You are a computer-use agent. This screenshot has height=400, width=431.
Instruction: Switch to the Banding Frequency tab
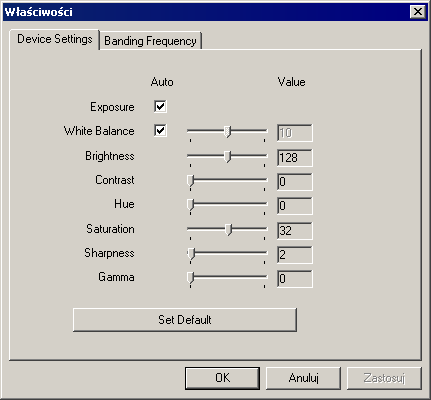[x=150, y=41]
